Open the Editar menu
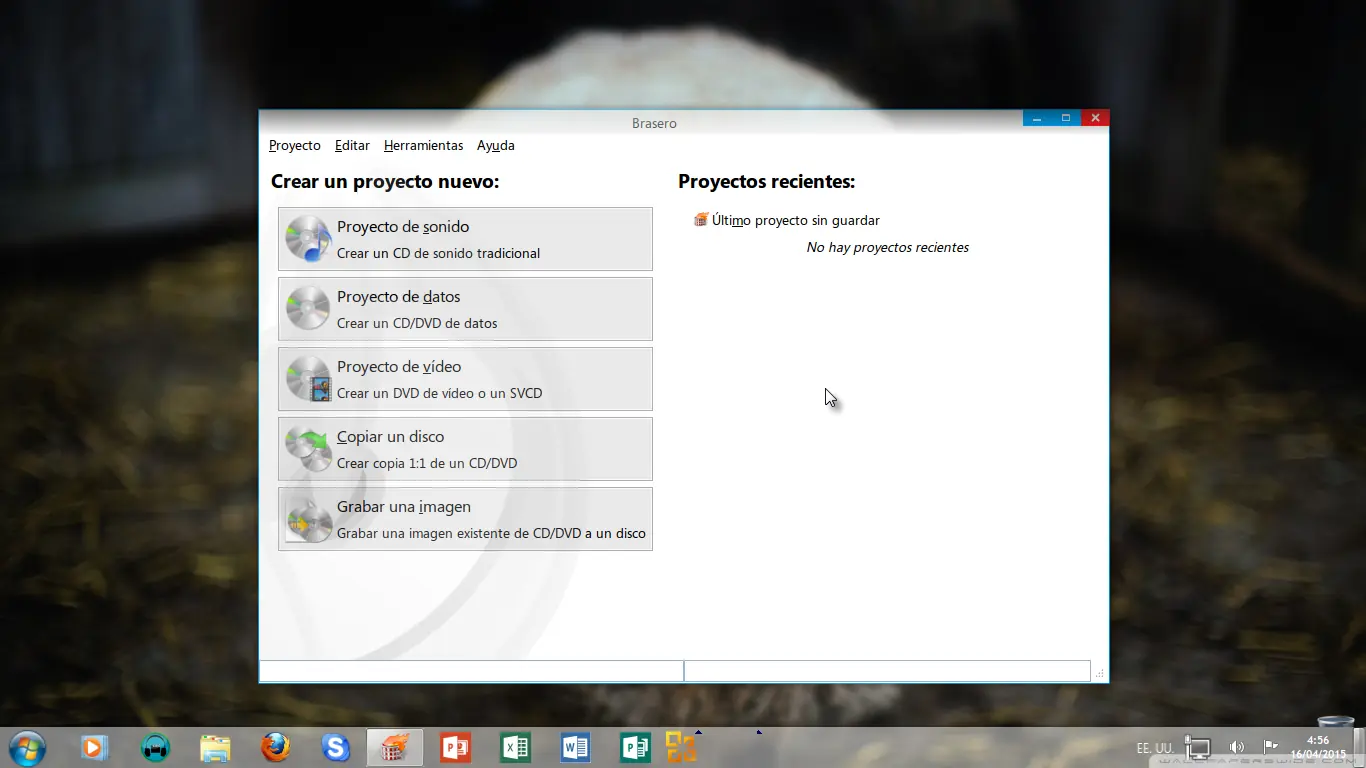Viewport: 1366px width, 768px height. pyautogui.click(x=352, y=146)
